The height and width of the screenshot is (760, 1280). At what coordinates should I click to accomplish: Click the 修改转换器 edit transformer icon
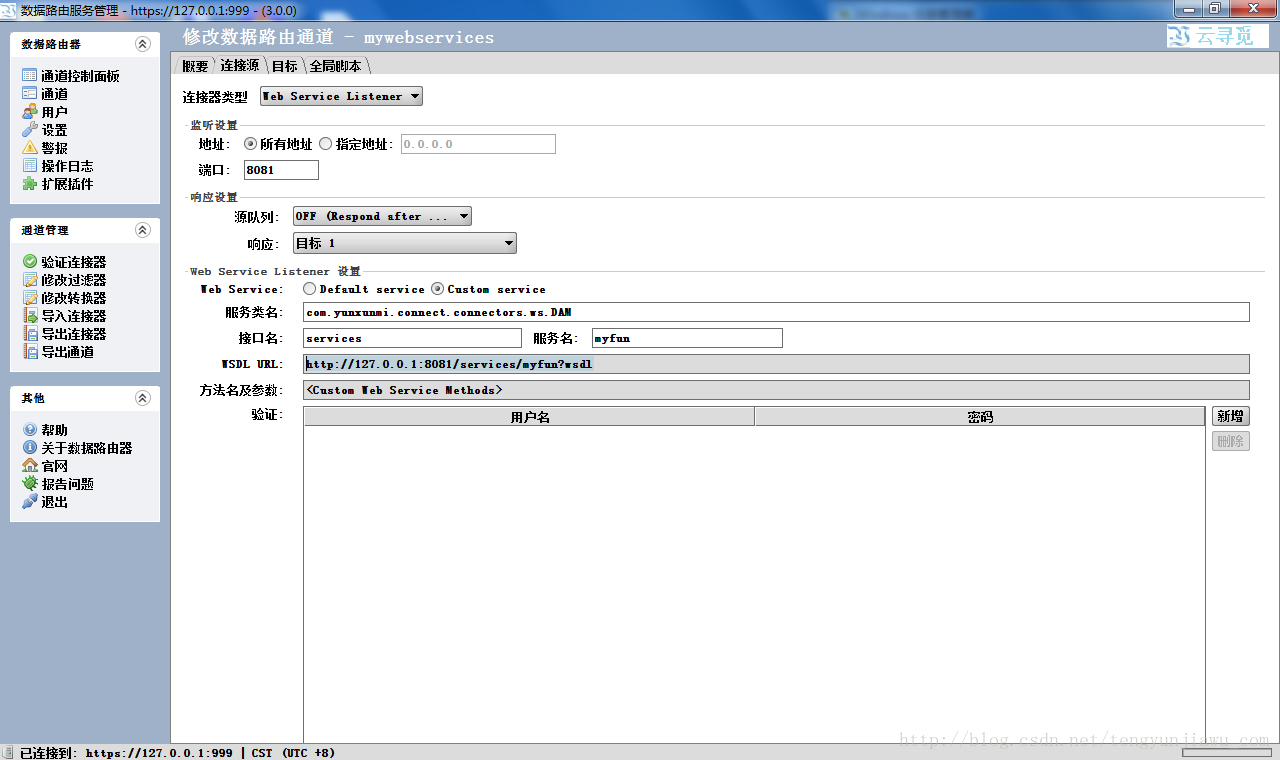coord(30,298)
